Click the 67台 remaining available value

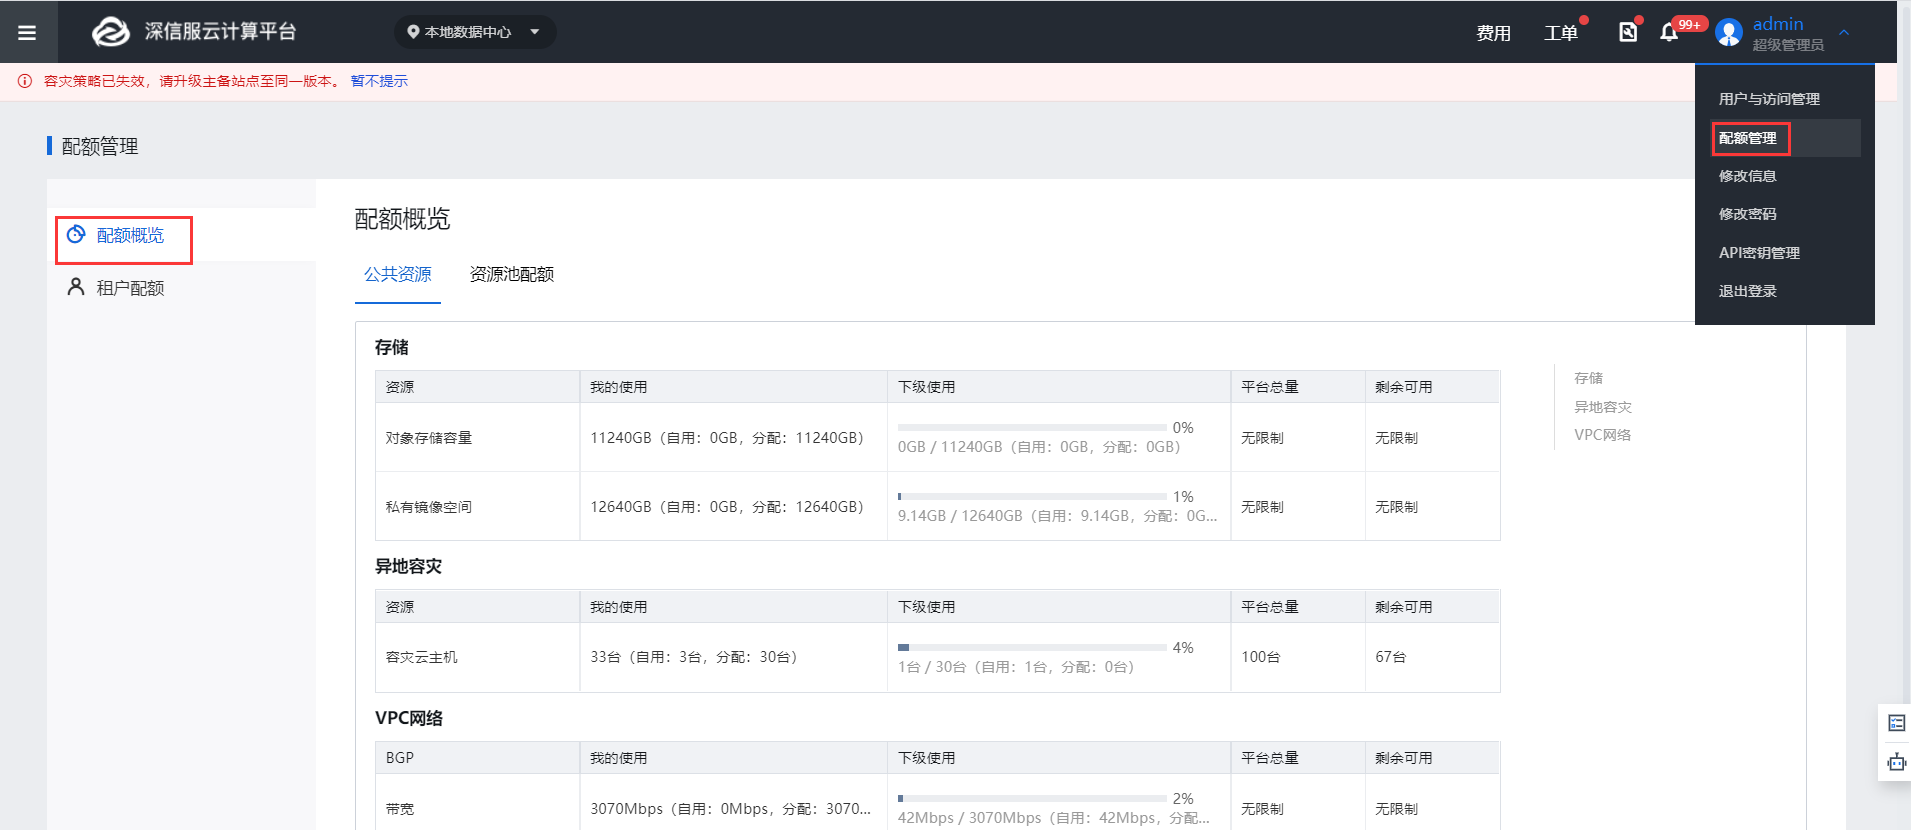pos(1391,657)
